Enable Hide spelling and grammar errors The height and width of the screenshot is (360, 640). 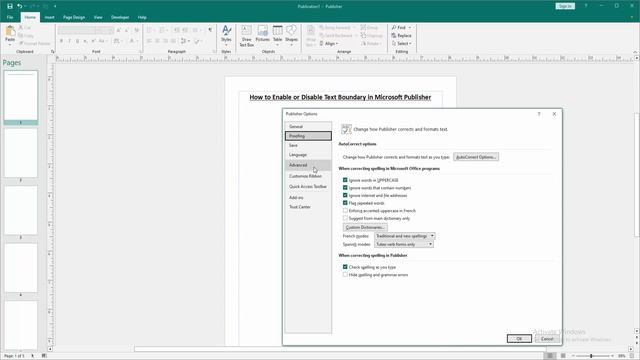click(x=345, y=275)
